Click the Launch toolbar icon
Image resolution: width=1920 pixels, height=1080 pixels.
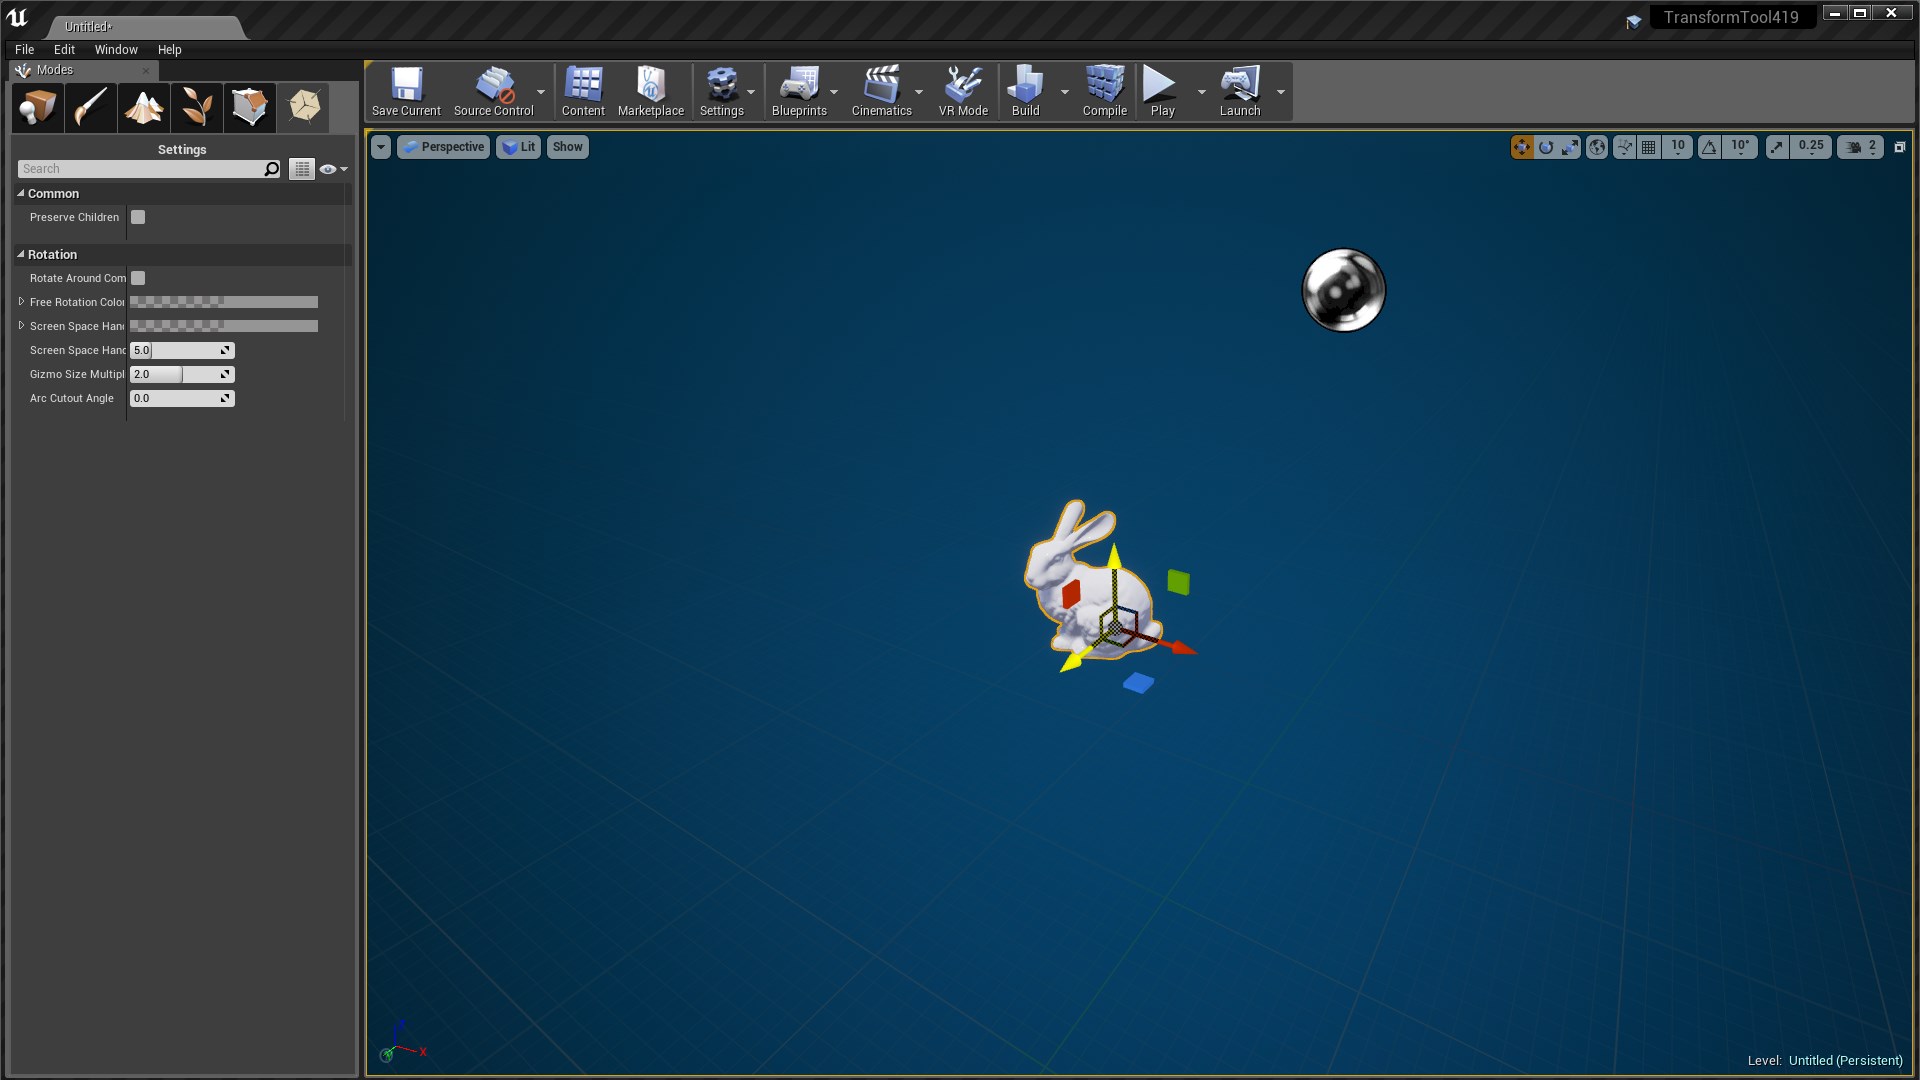(1240, 92)
